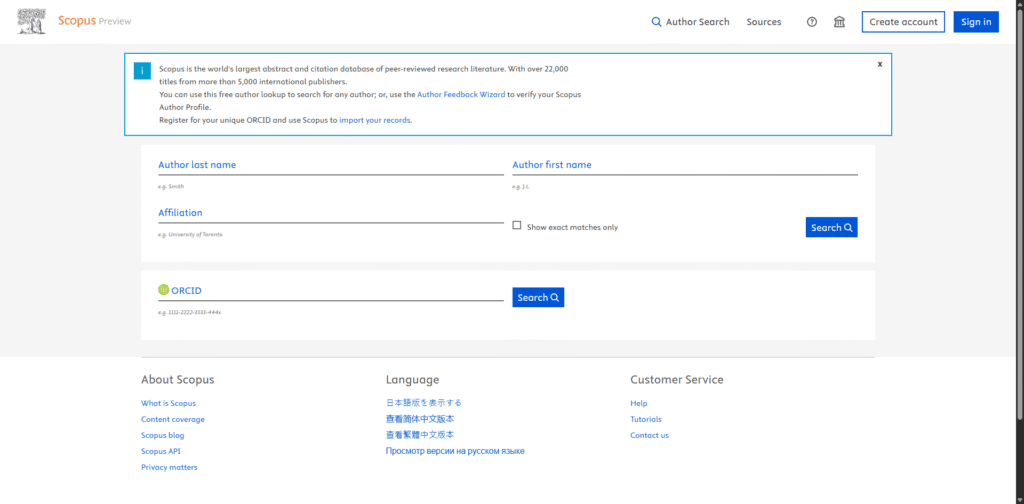Focus the Affiliation input field

[330, 213]
